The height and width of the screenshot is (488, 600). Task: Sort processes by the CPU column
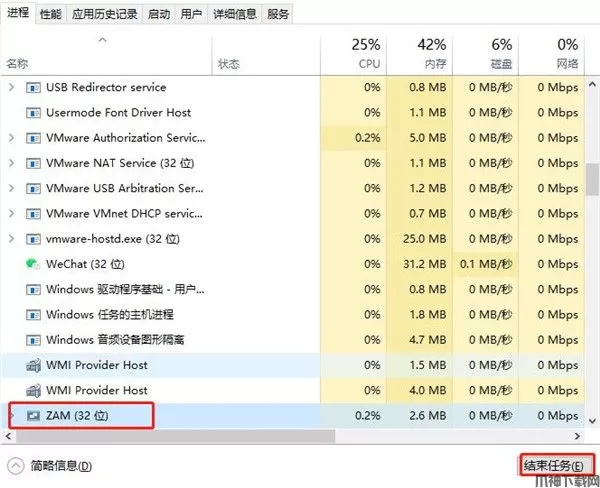[x=353, y=56]
